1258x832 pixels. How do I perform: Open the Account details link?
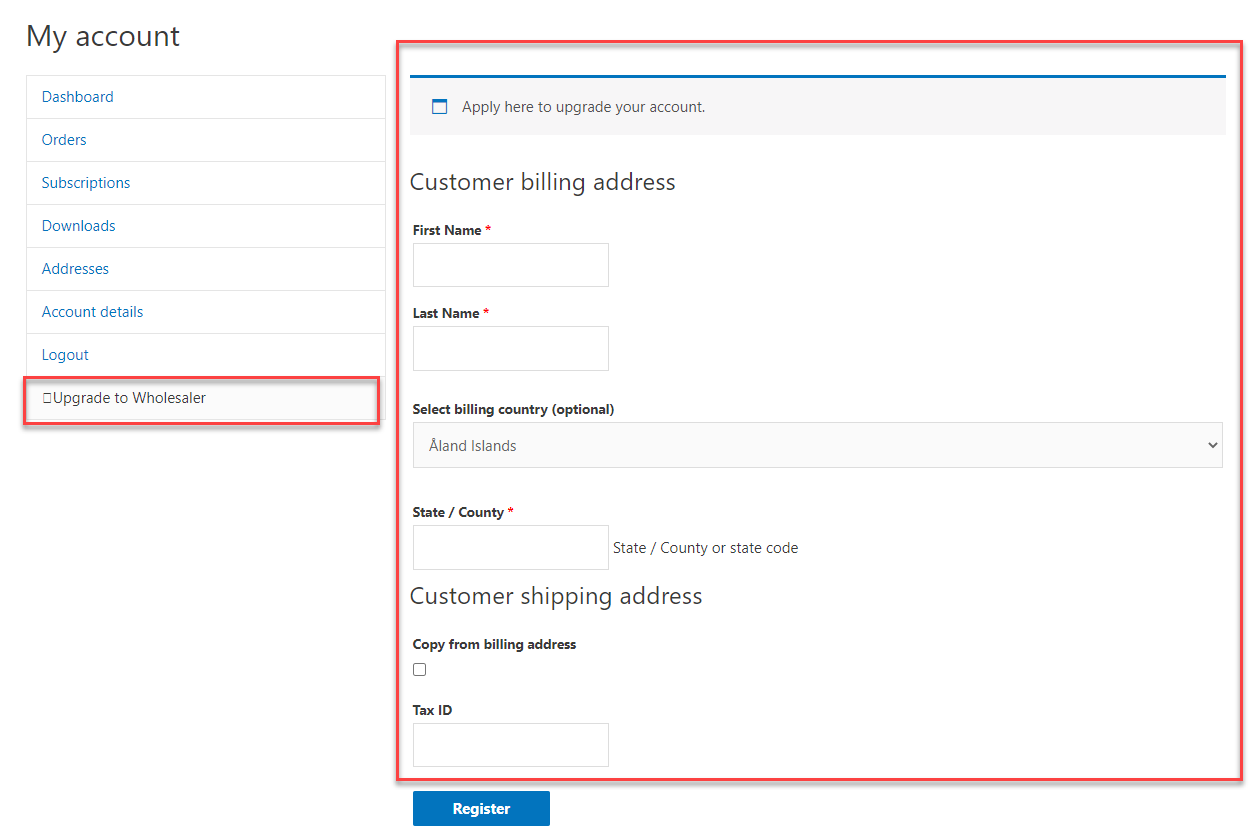[92, 312]
